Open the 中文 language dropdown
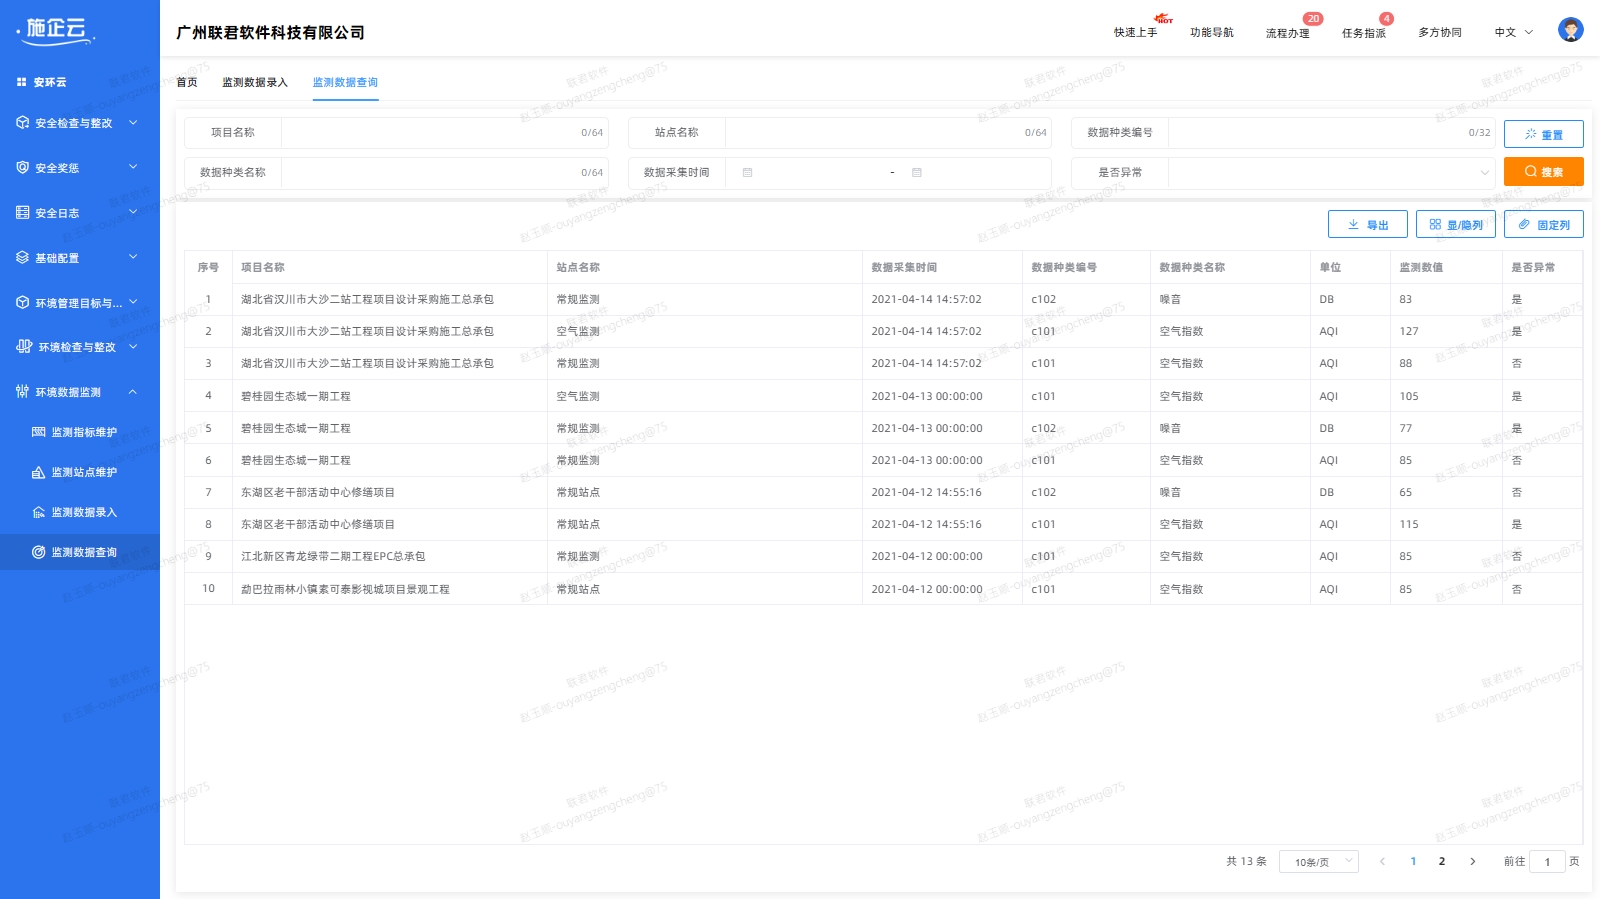The image size is (1600, 899). click(x=1514, y=32)
